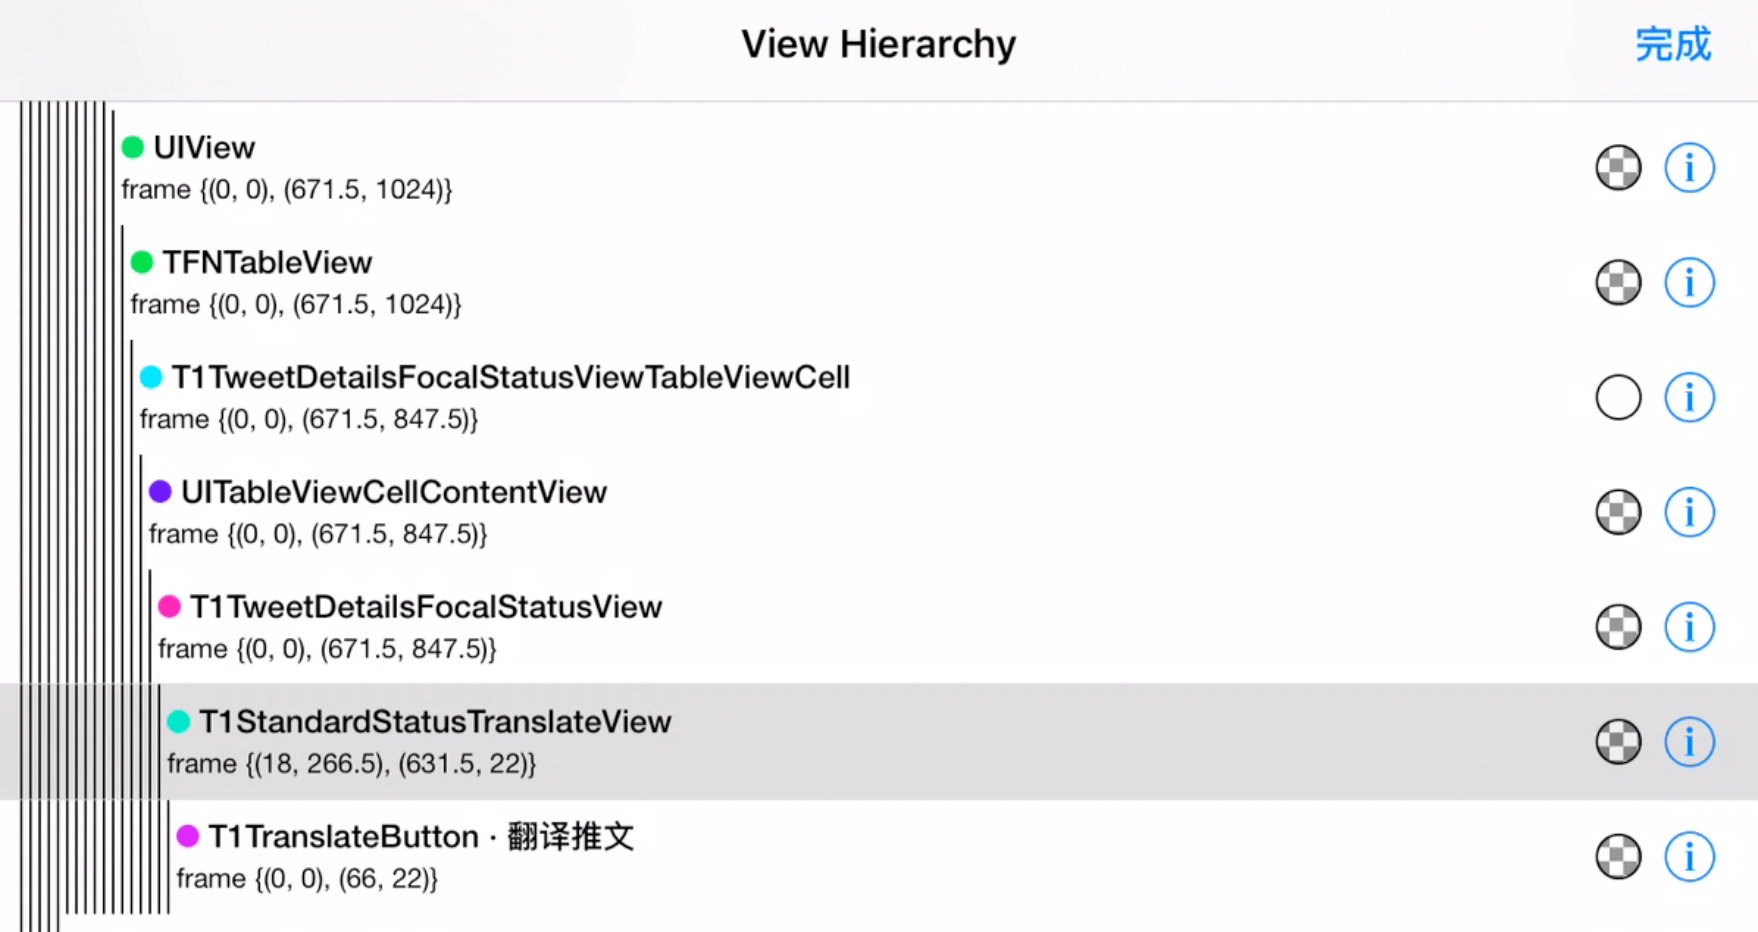This screenshot has width=1758, height=932.
Task: Open info for T1StandardStatusTranslateView
Action: [x=1689, y=742]
